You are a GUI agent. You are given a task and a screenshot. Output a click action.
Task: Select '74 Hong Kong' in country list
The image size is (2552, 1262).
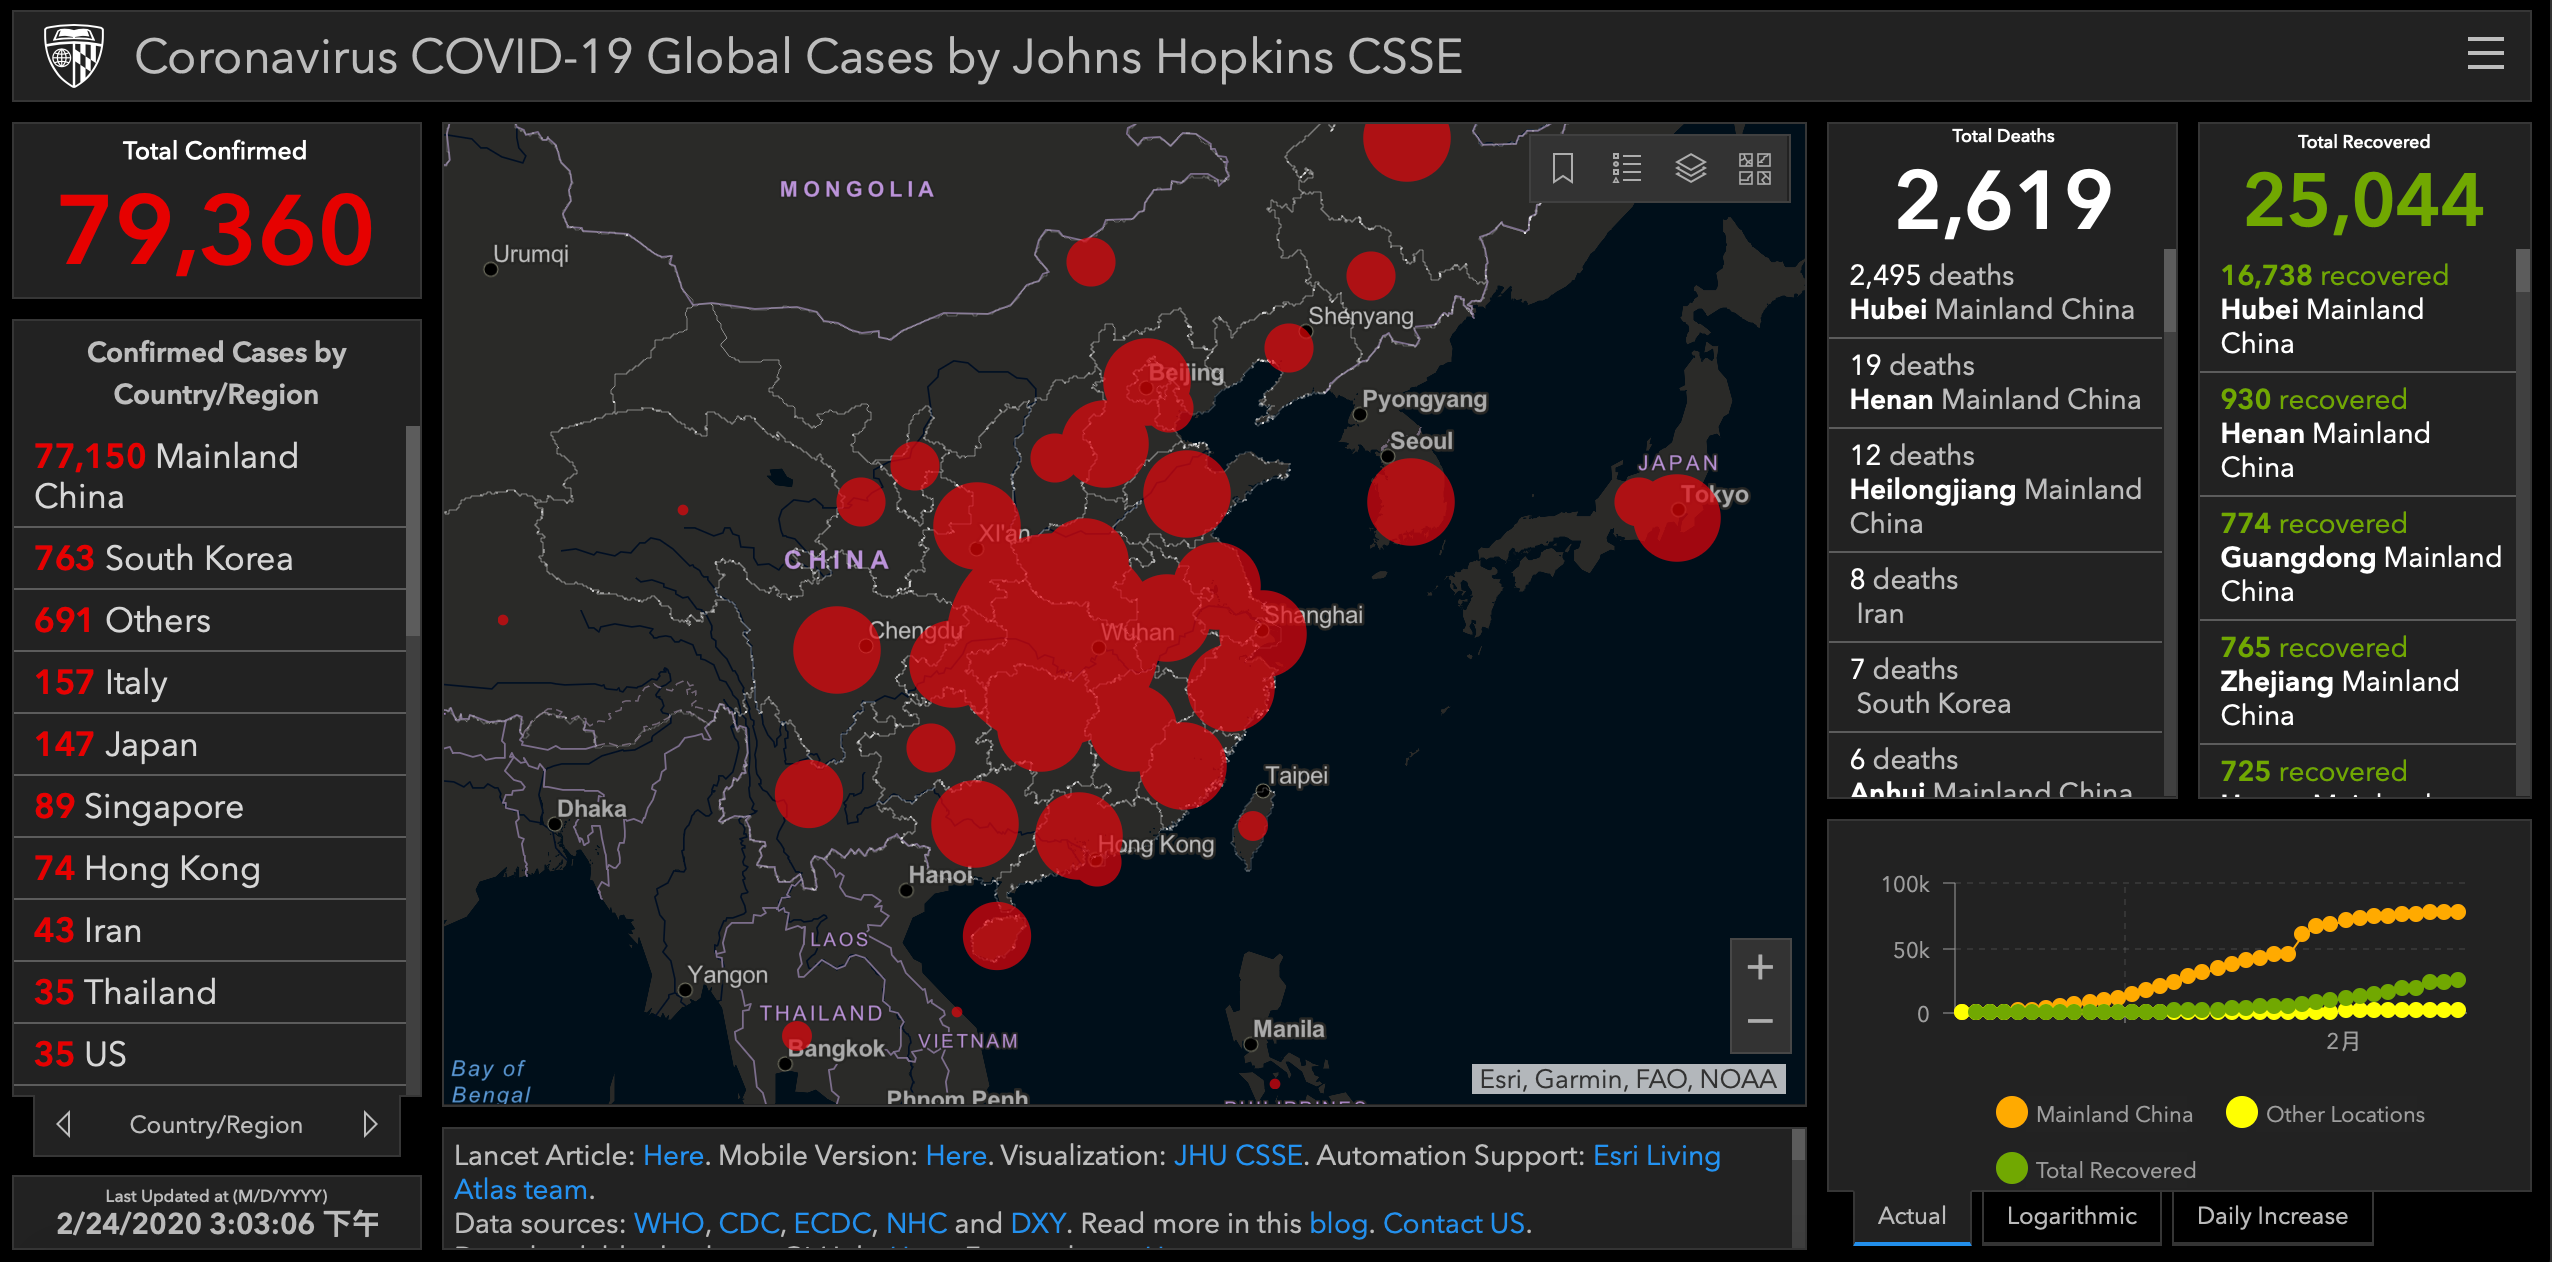tap(209, 868)
